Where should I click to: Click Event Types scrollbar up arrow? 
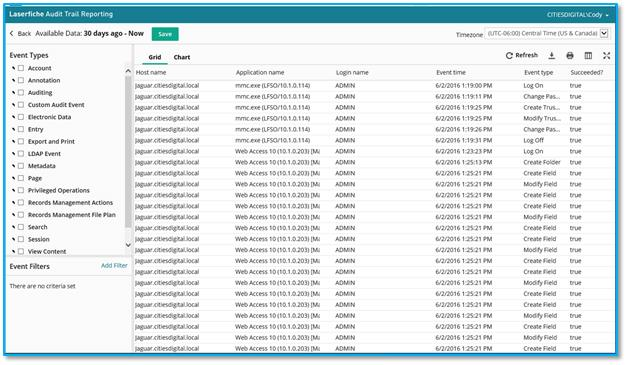click(x=128, y=71)
